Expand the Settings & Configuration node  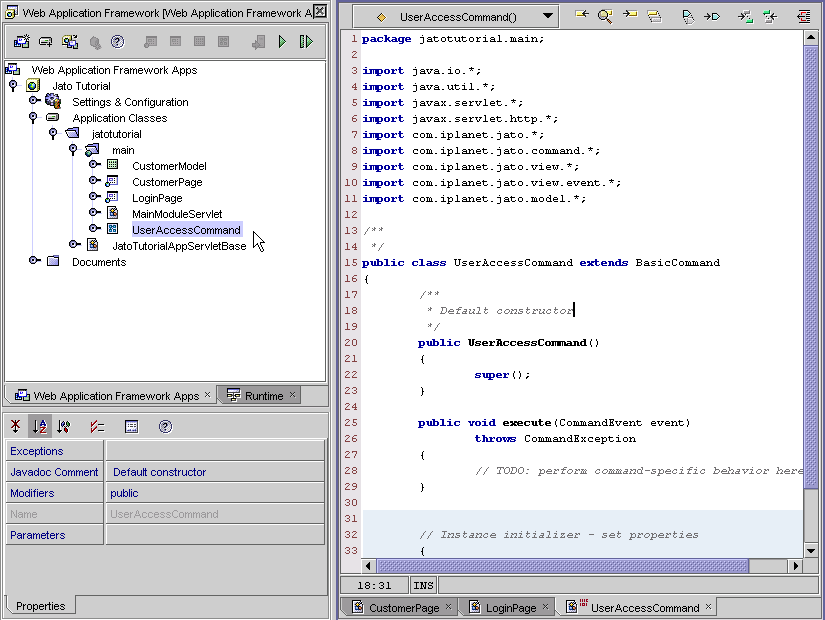35,101
